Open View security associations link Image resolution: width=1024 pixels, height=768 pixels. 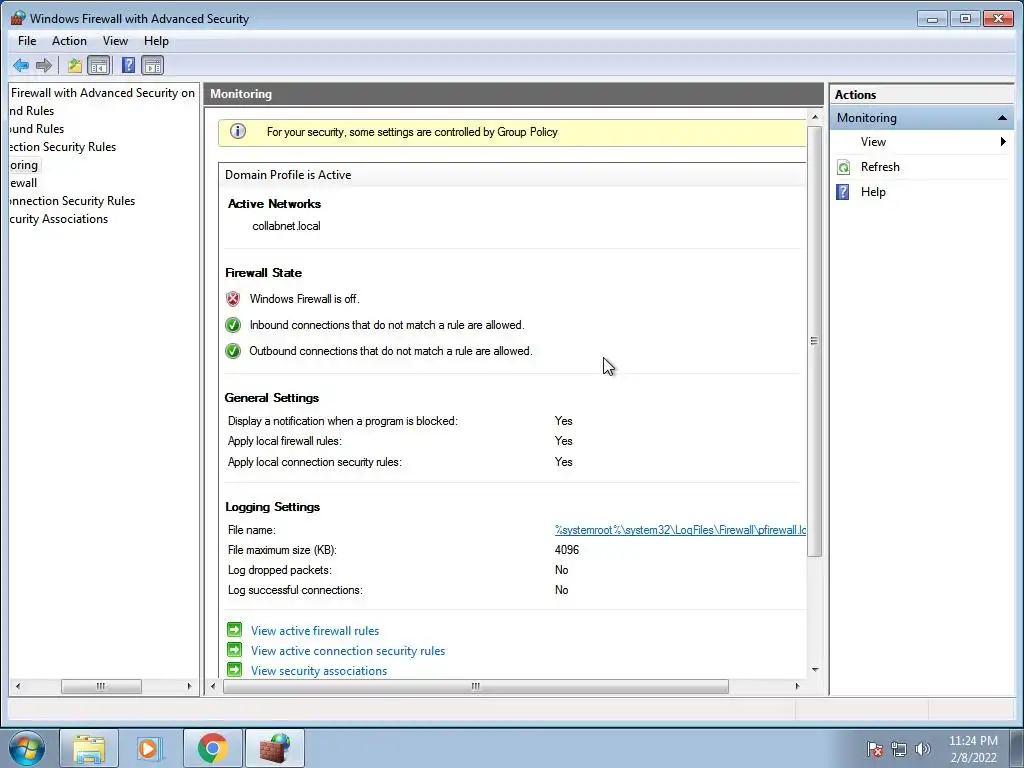319,671
